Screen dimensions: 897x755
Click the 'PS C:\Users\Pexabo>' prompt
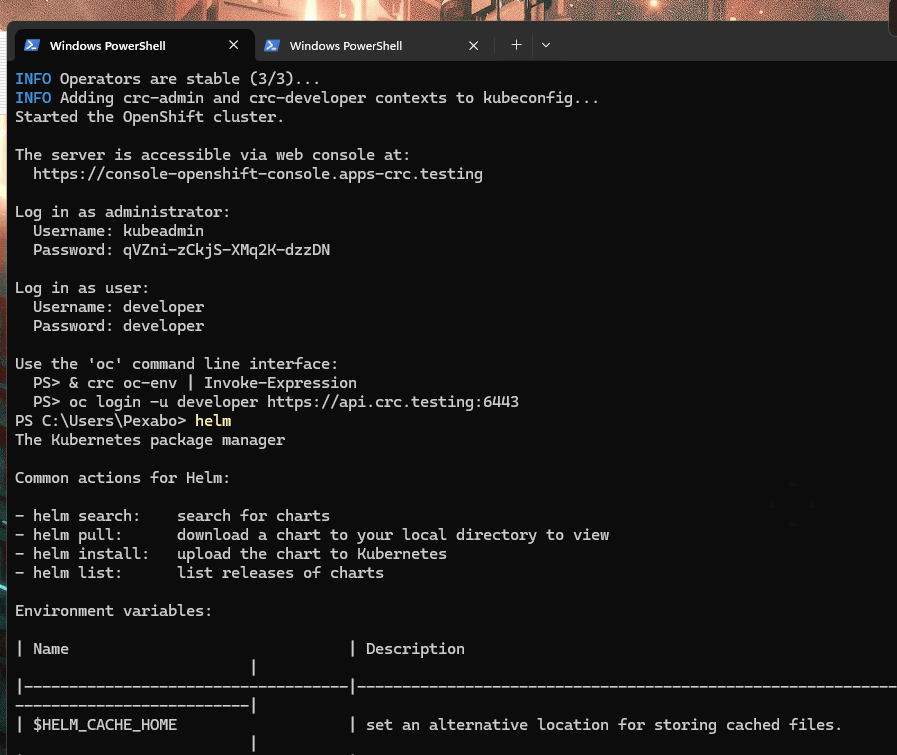click(x=101, y=421)
